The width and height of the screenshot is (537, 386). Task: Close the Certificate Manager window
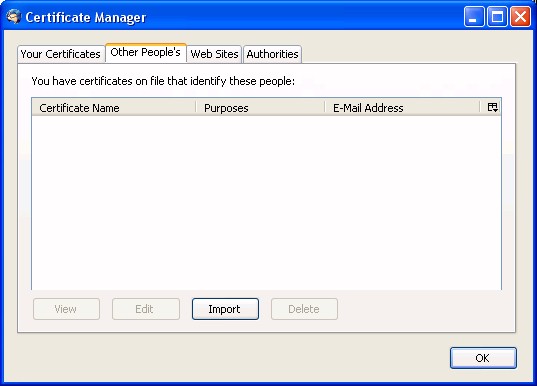pyautogui.click(x=520, y=16)
